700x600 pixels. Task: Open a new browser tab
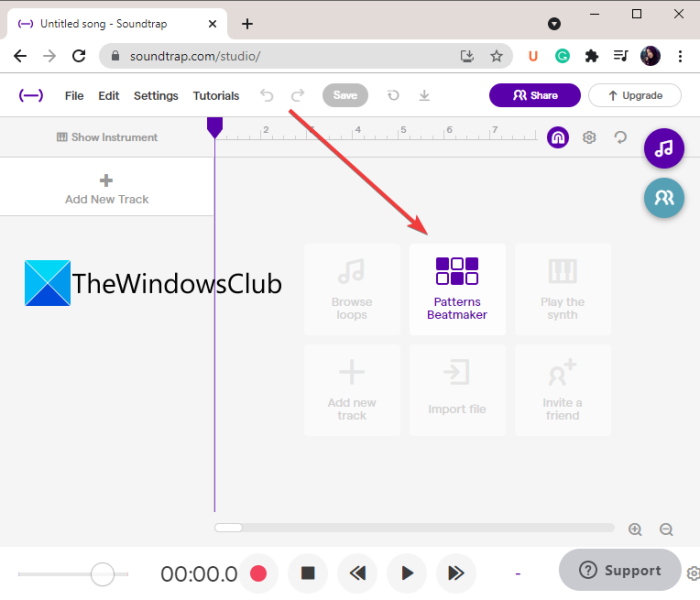coord(247,24)
